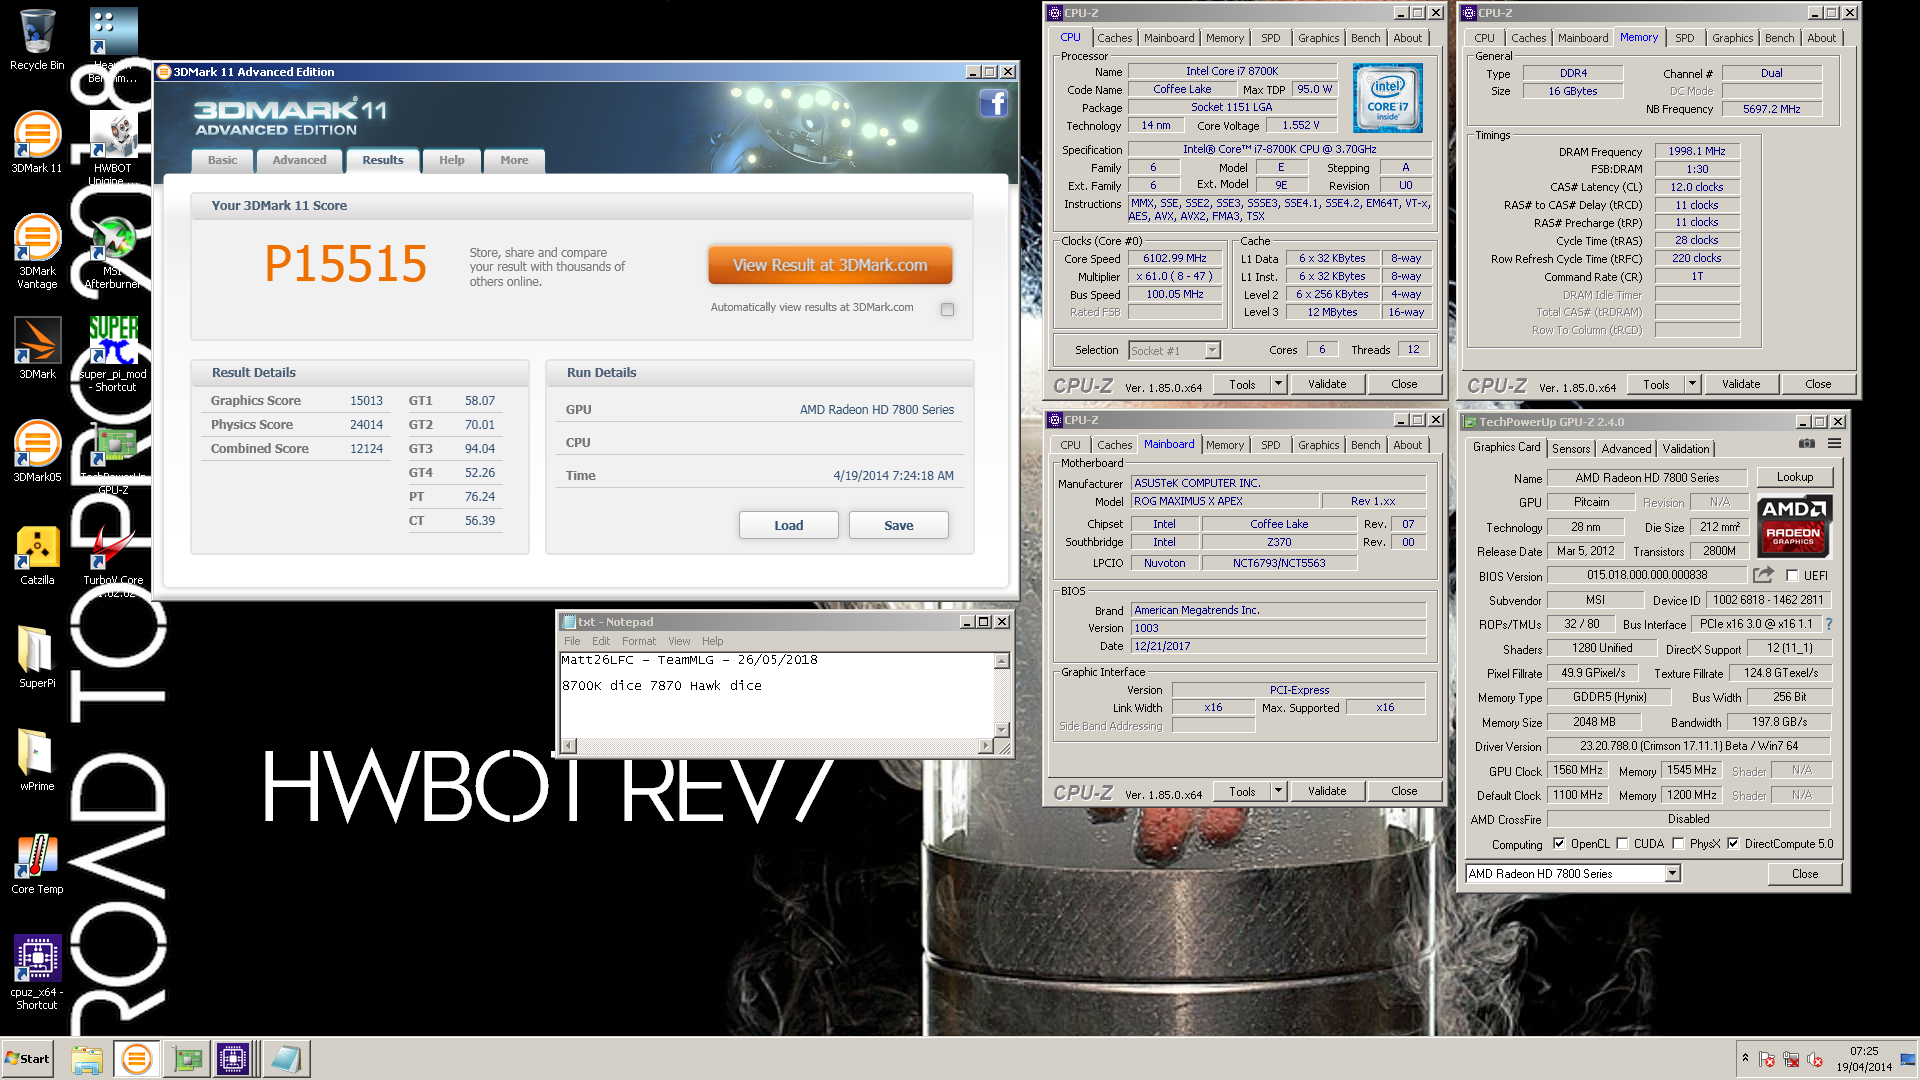Click the bus interface question mark icon
Screen dimensions: 1920x1080
tap(1829, 624)
